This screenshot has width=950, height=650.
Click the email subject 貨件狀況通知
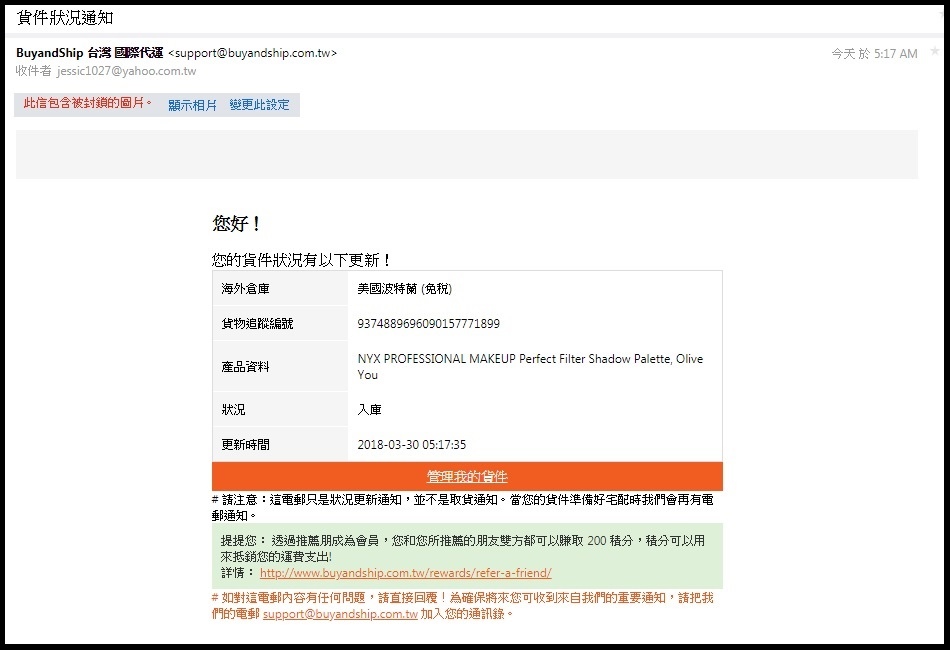tap(65, 19)
